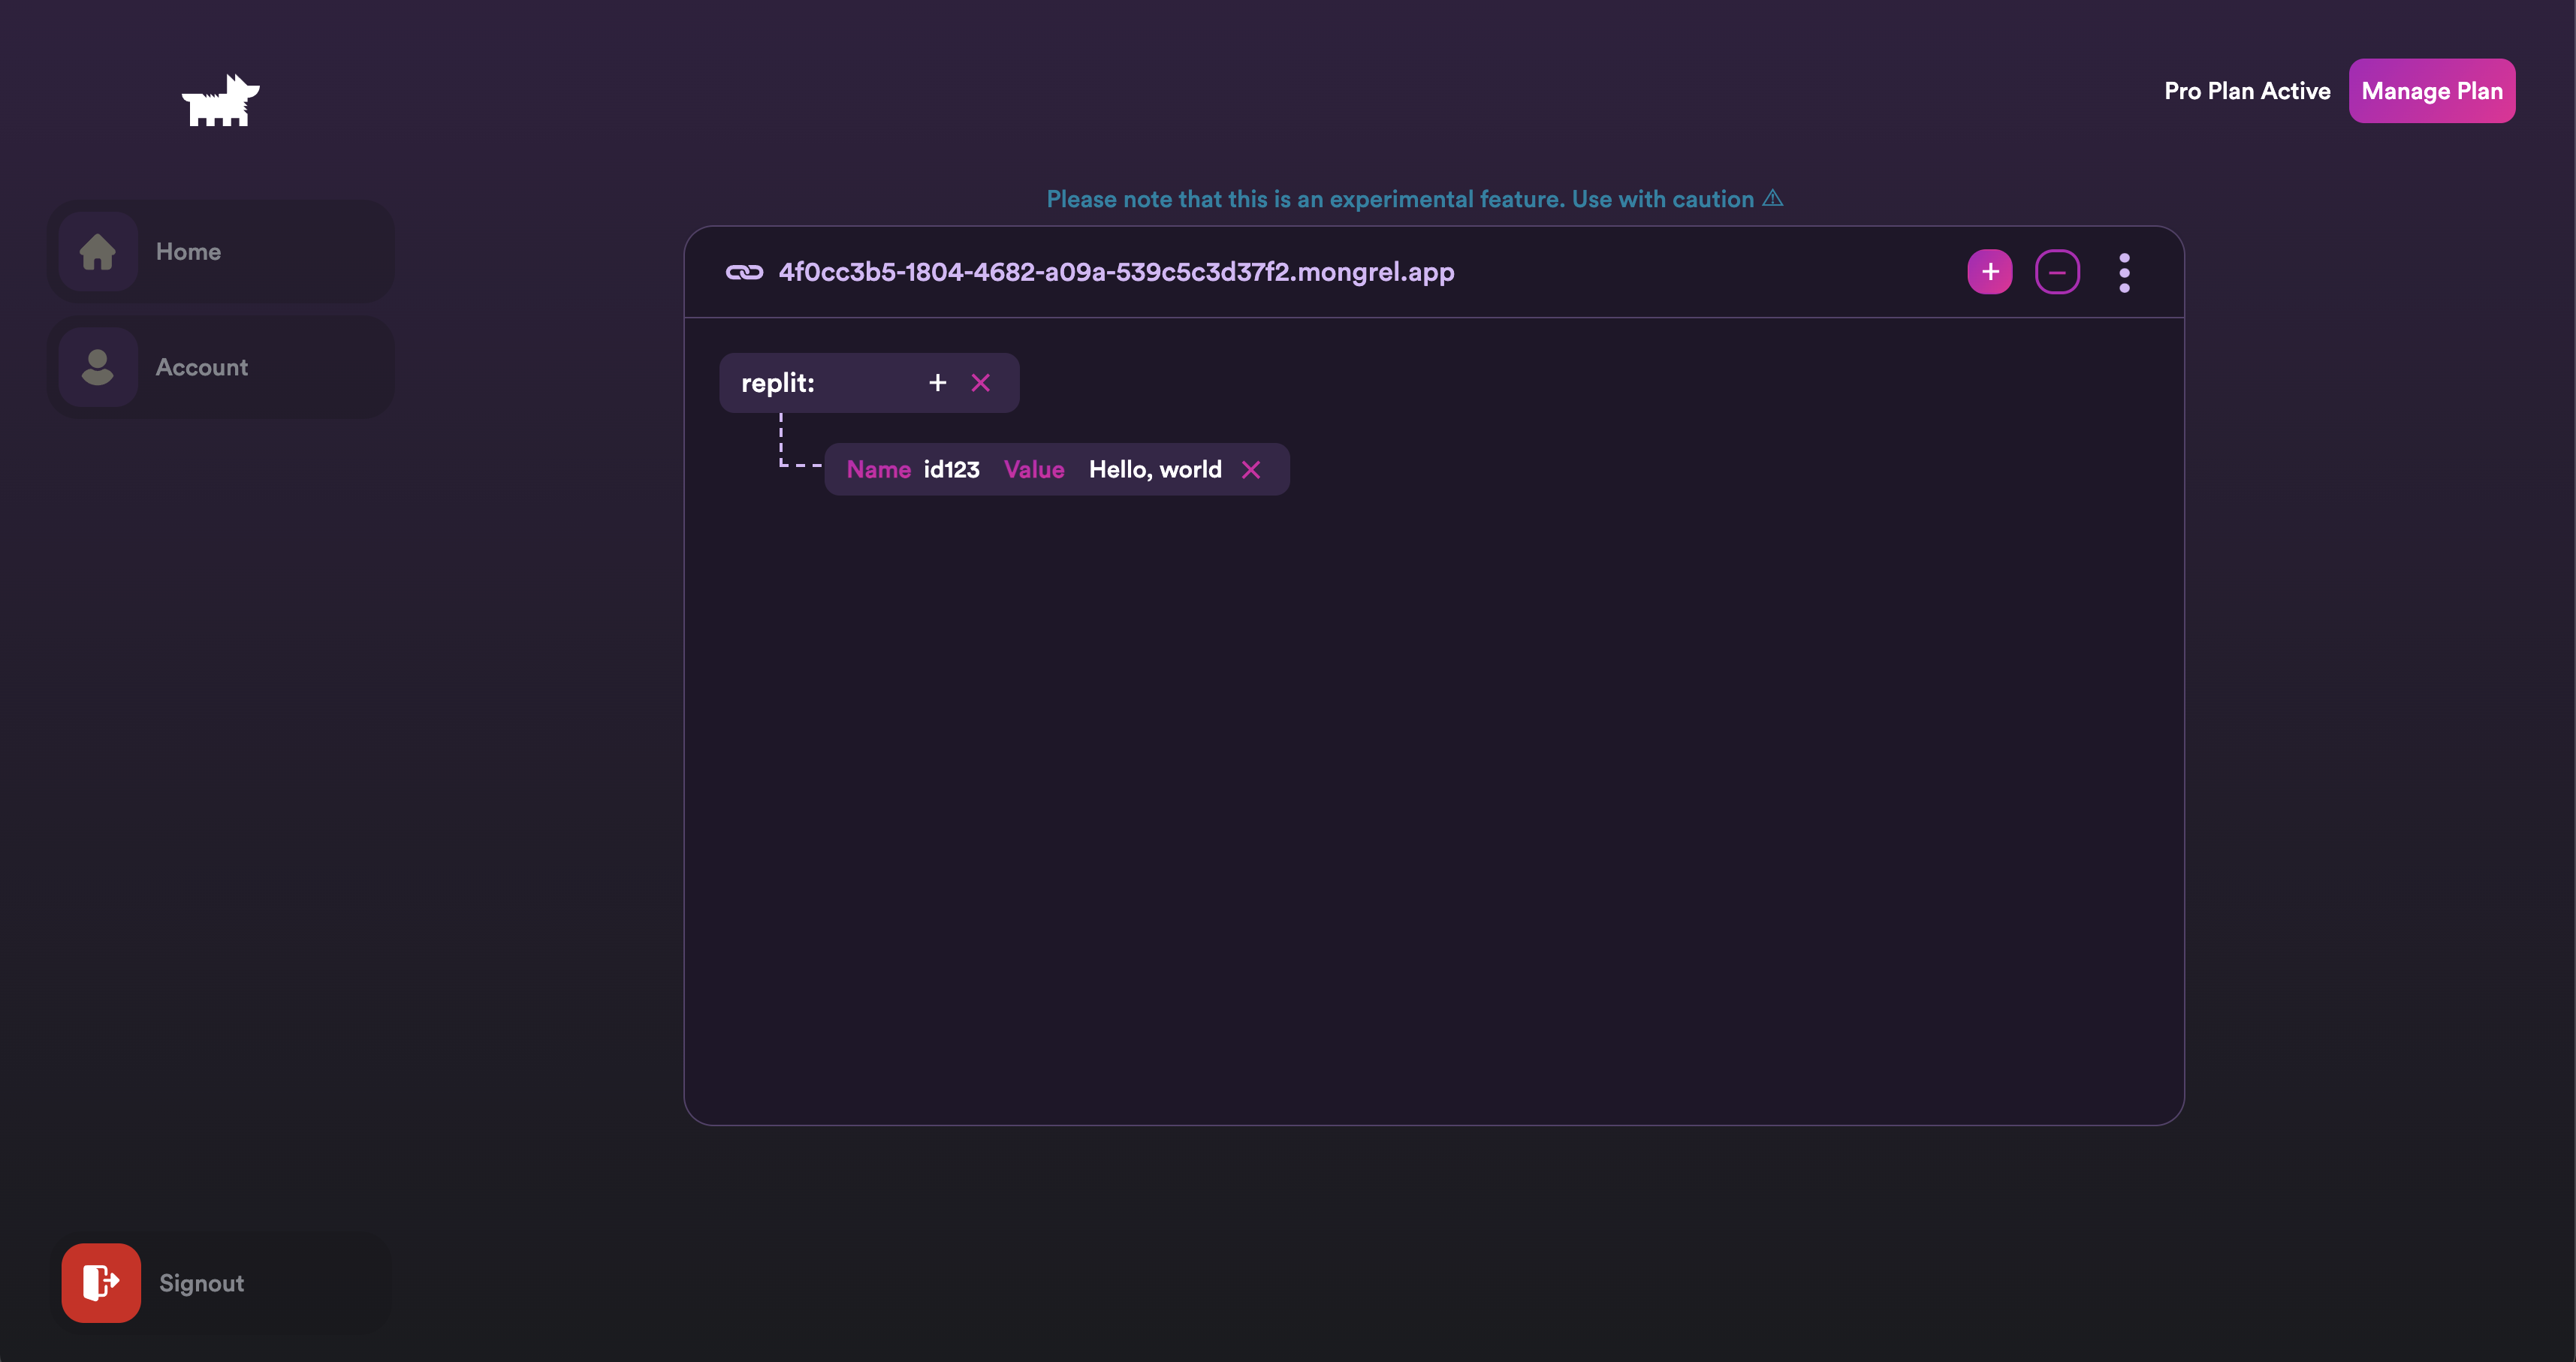Viewport: 2576px width, 1362px height.
Task: Remove the replit group with its X
Action: [980, 383]
